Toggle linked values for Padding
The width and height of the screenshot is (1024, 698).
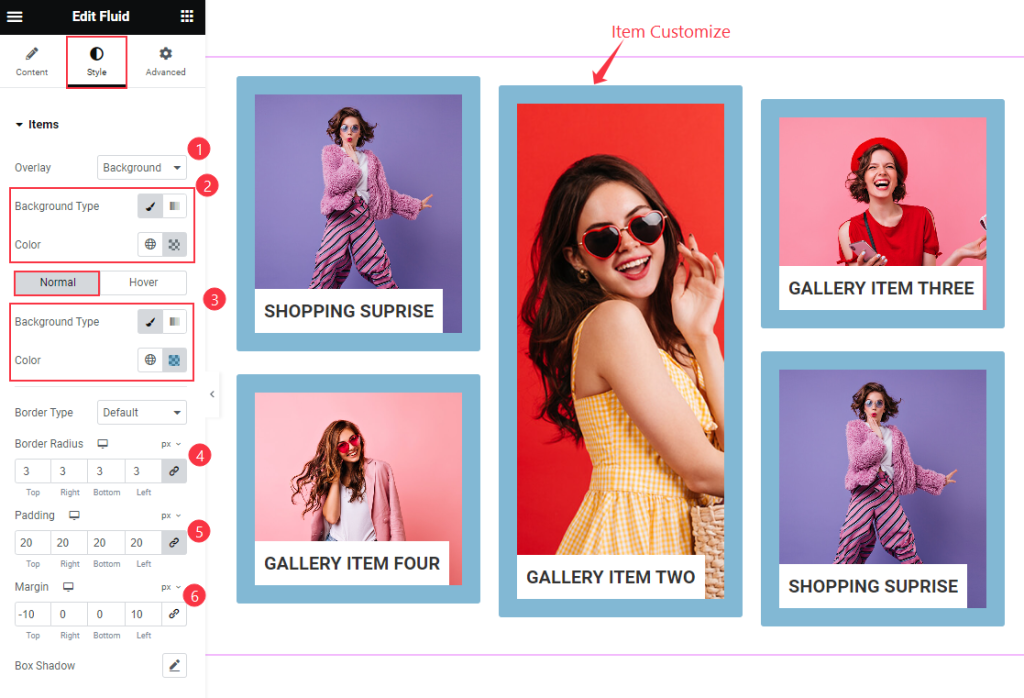(x=174, y=543)
